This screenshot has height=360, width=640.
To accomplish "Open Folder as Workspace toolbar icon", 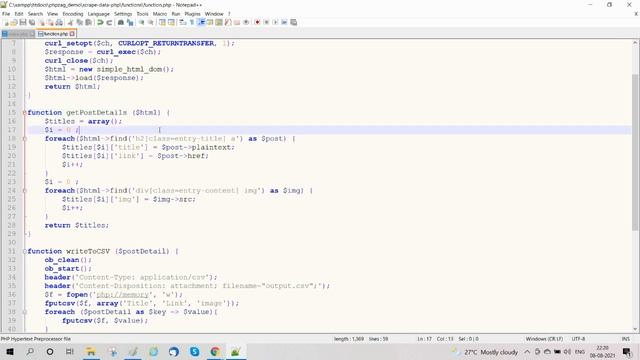I will (237, 22).
